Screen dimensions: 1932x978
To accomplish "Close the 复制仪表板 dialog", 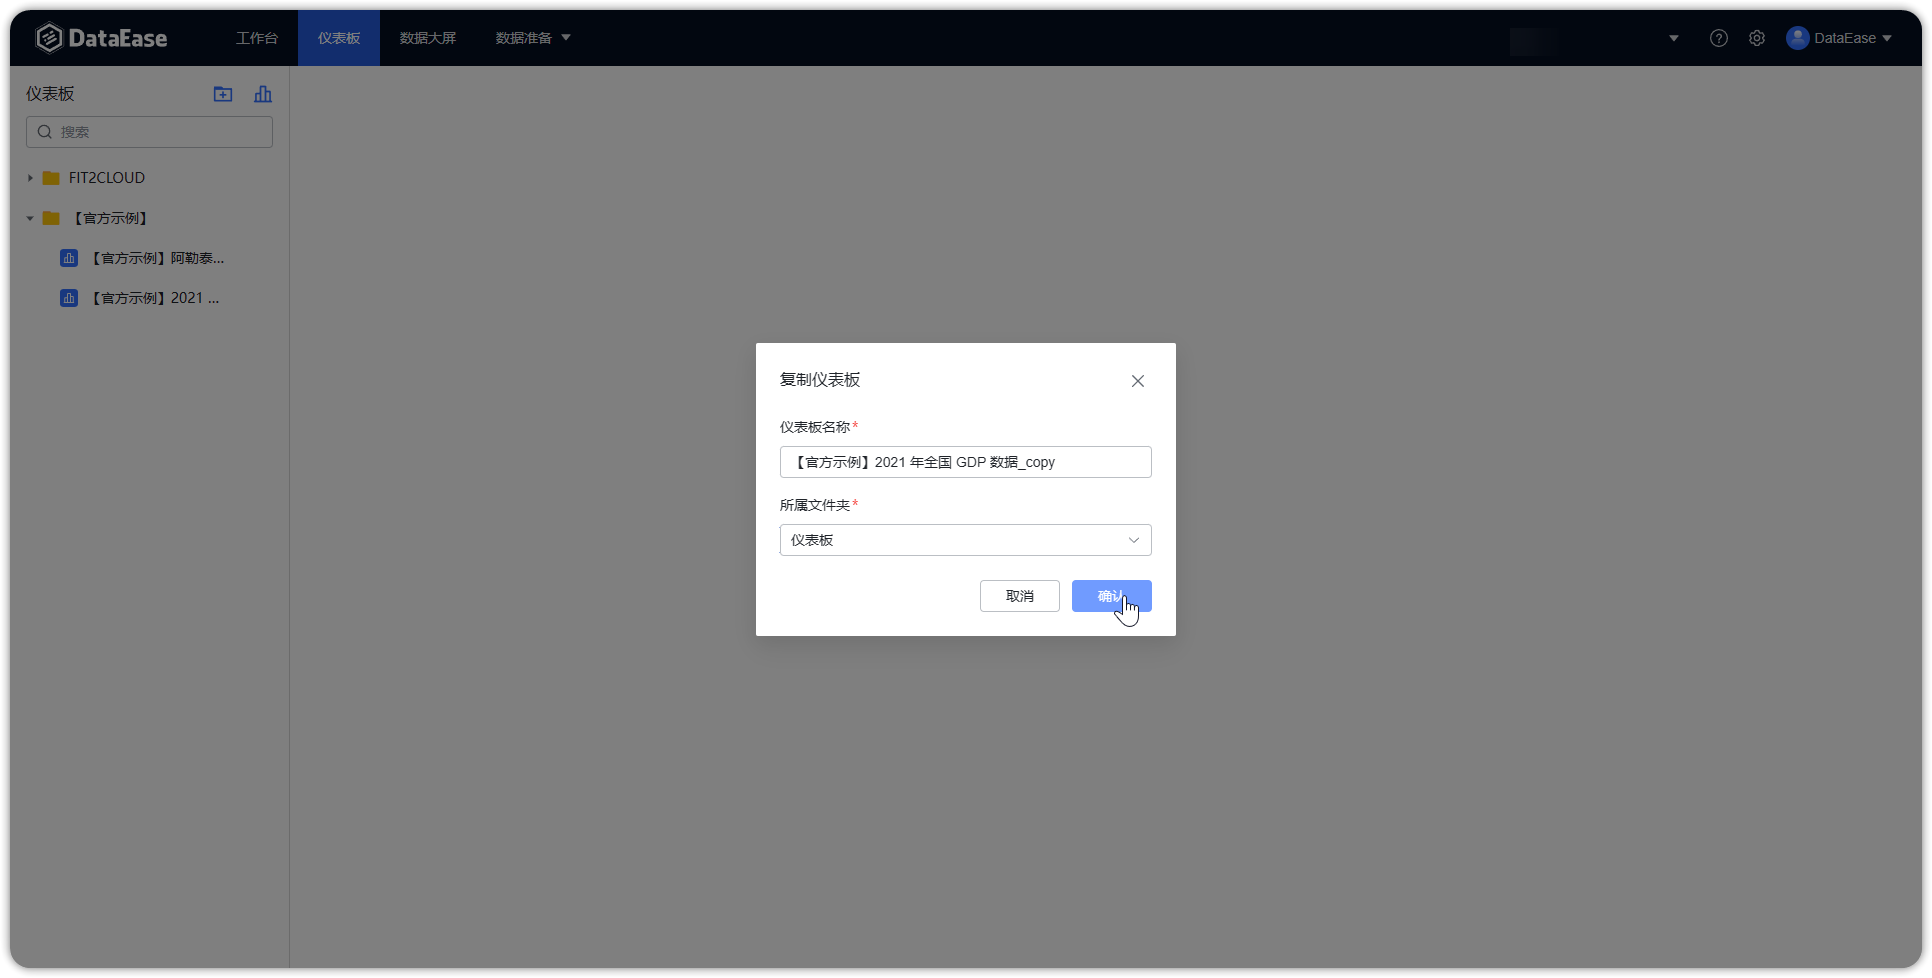I will click(x=1138, y=381).
